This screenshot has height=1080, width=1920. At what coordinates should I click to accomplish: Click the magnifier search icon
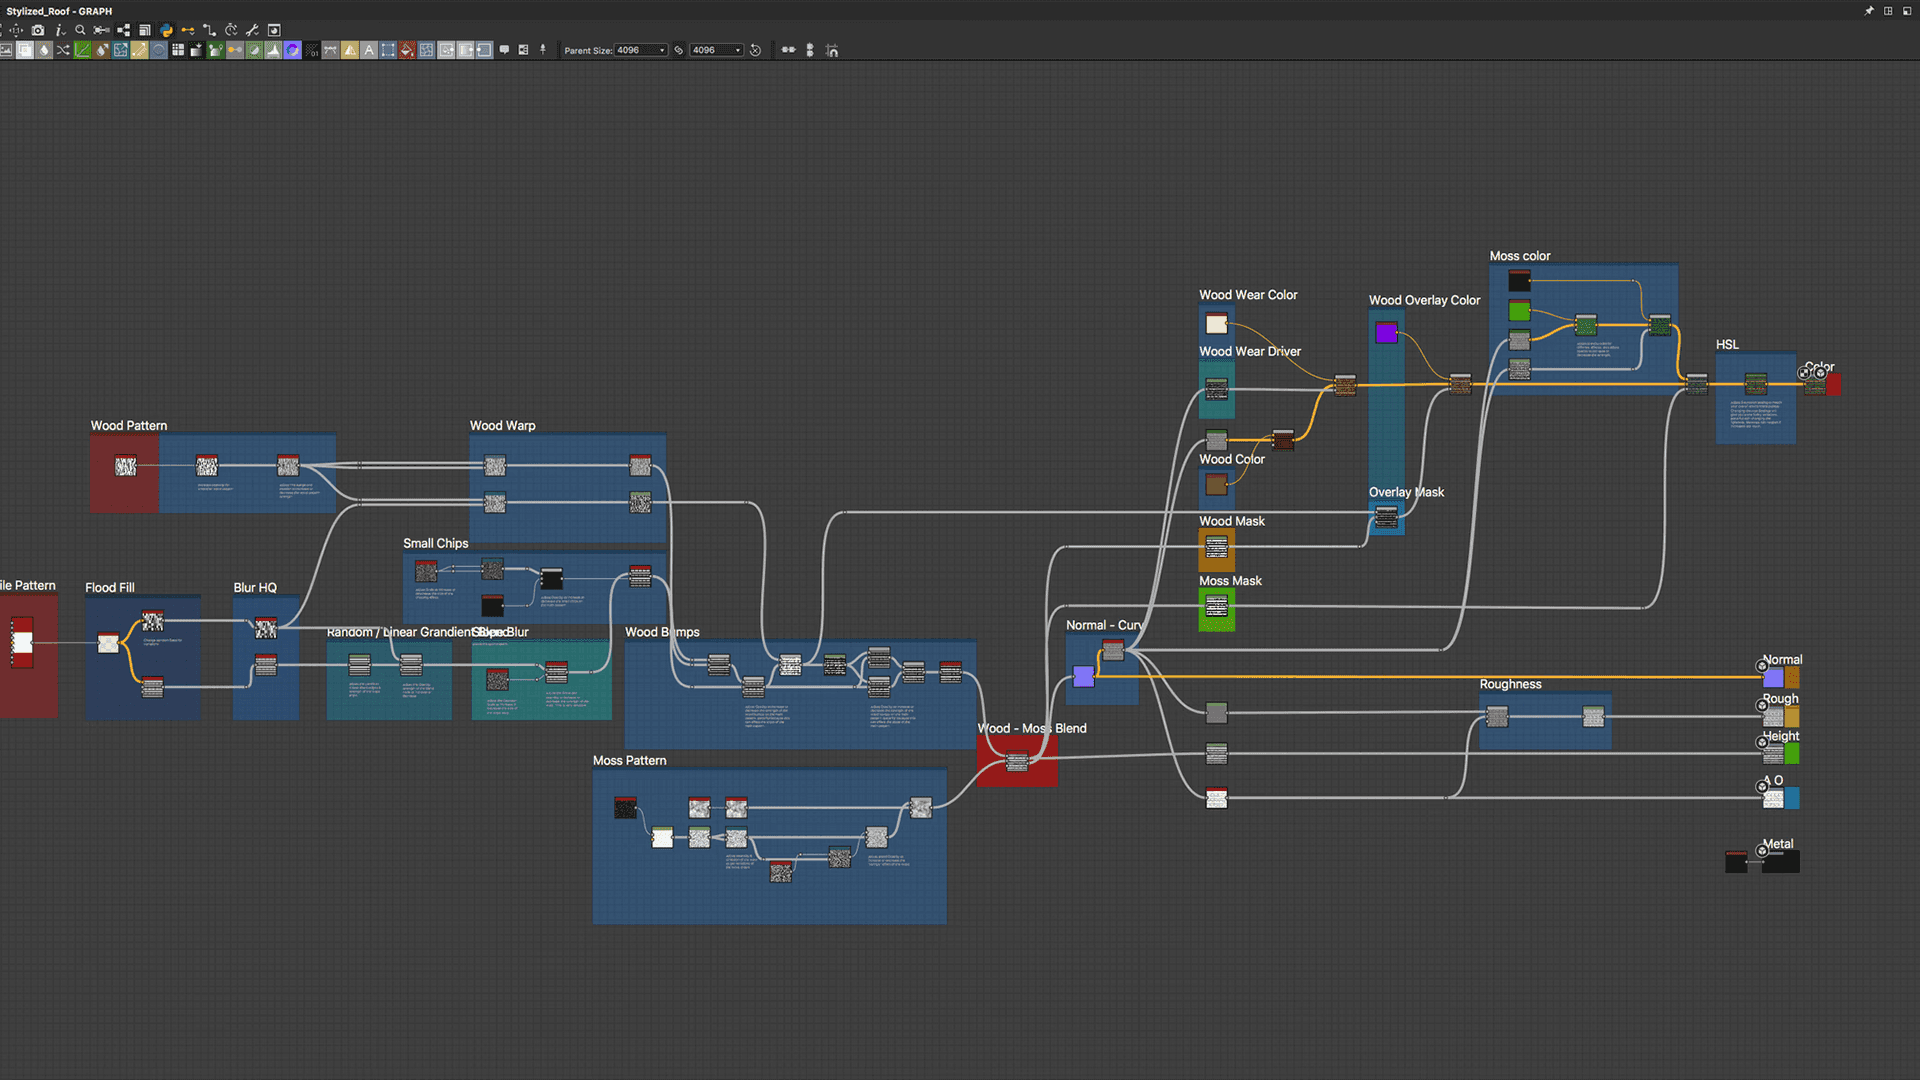[80, 30]
